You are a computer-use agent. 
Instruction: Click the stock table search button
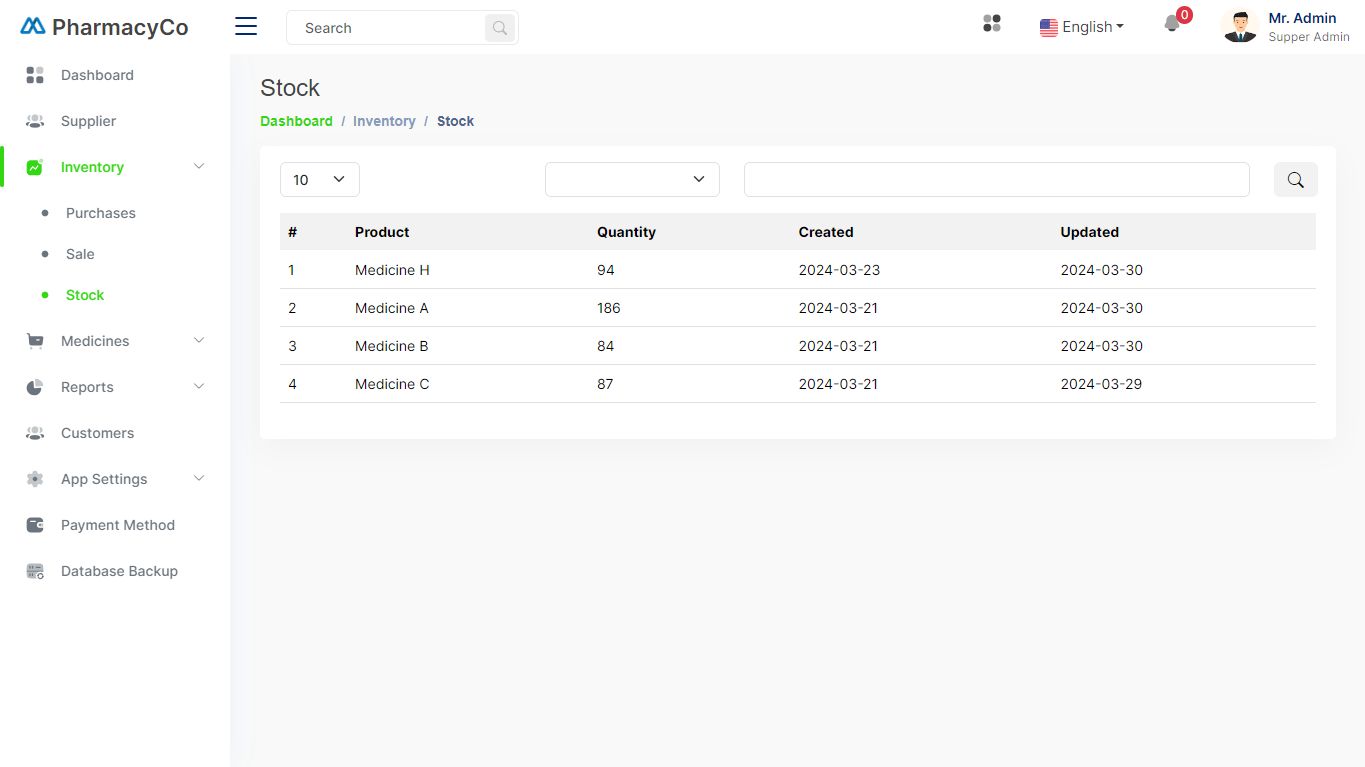[x=1295, y=180]
